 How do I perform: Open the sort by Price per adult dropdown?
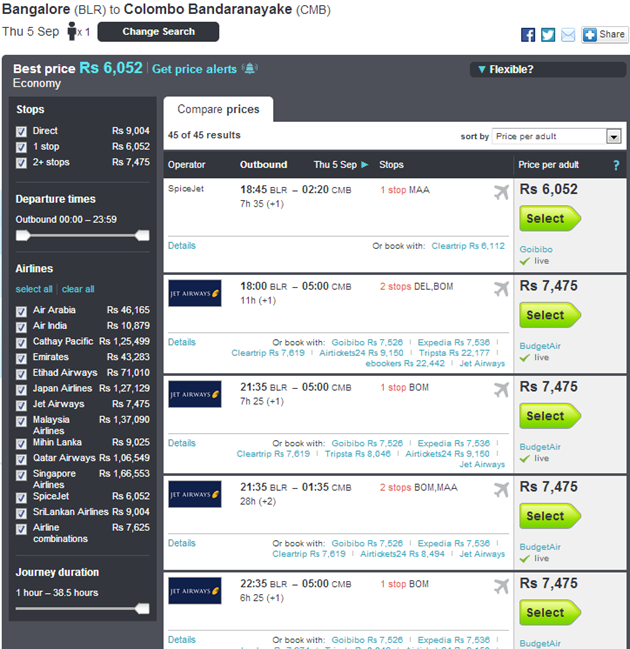pos(557,136)
